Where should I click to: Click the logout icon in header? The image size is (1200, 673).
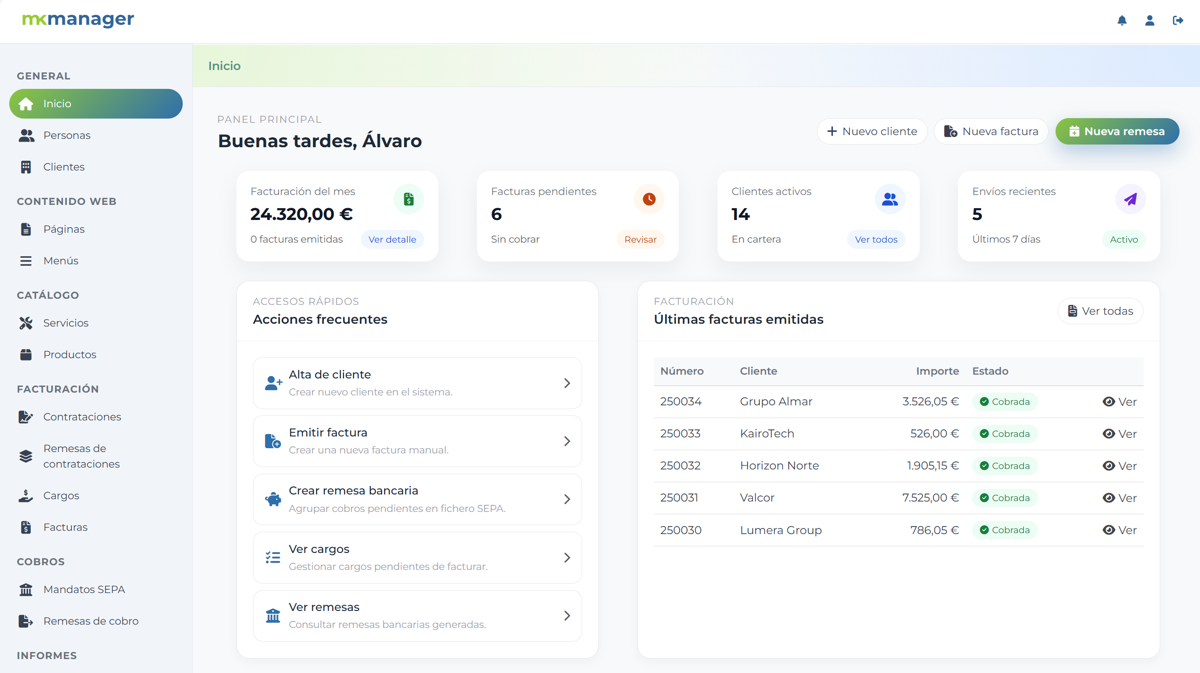pyautogui.click(x=1178, y=21)
